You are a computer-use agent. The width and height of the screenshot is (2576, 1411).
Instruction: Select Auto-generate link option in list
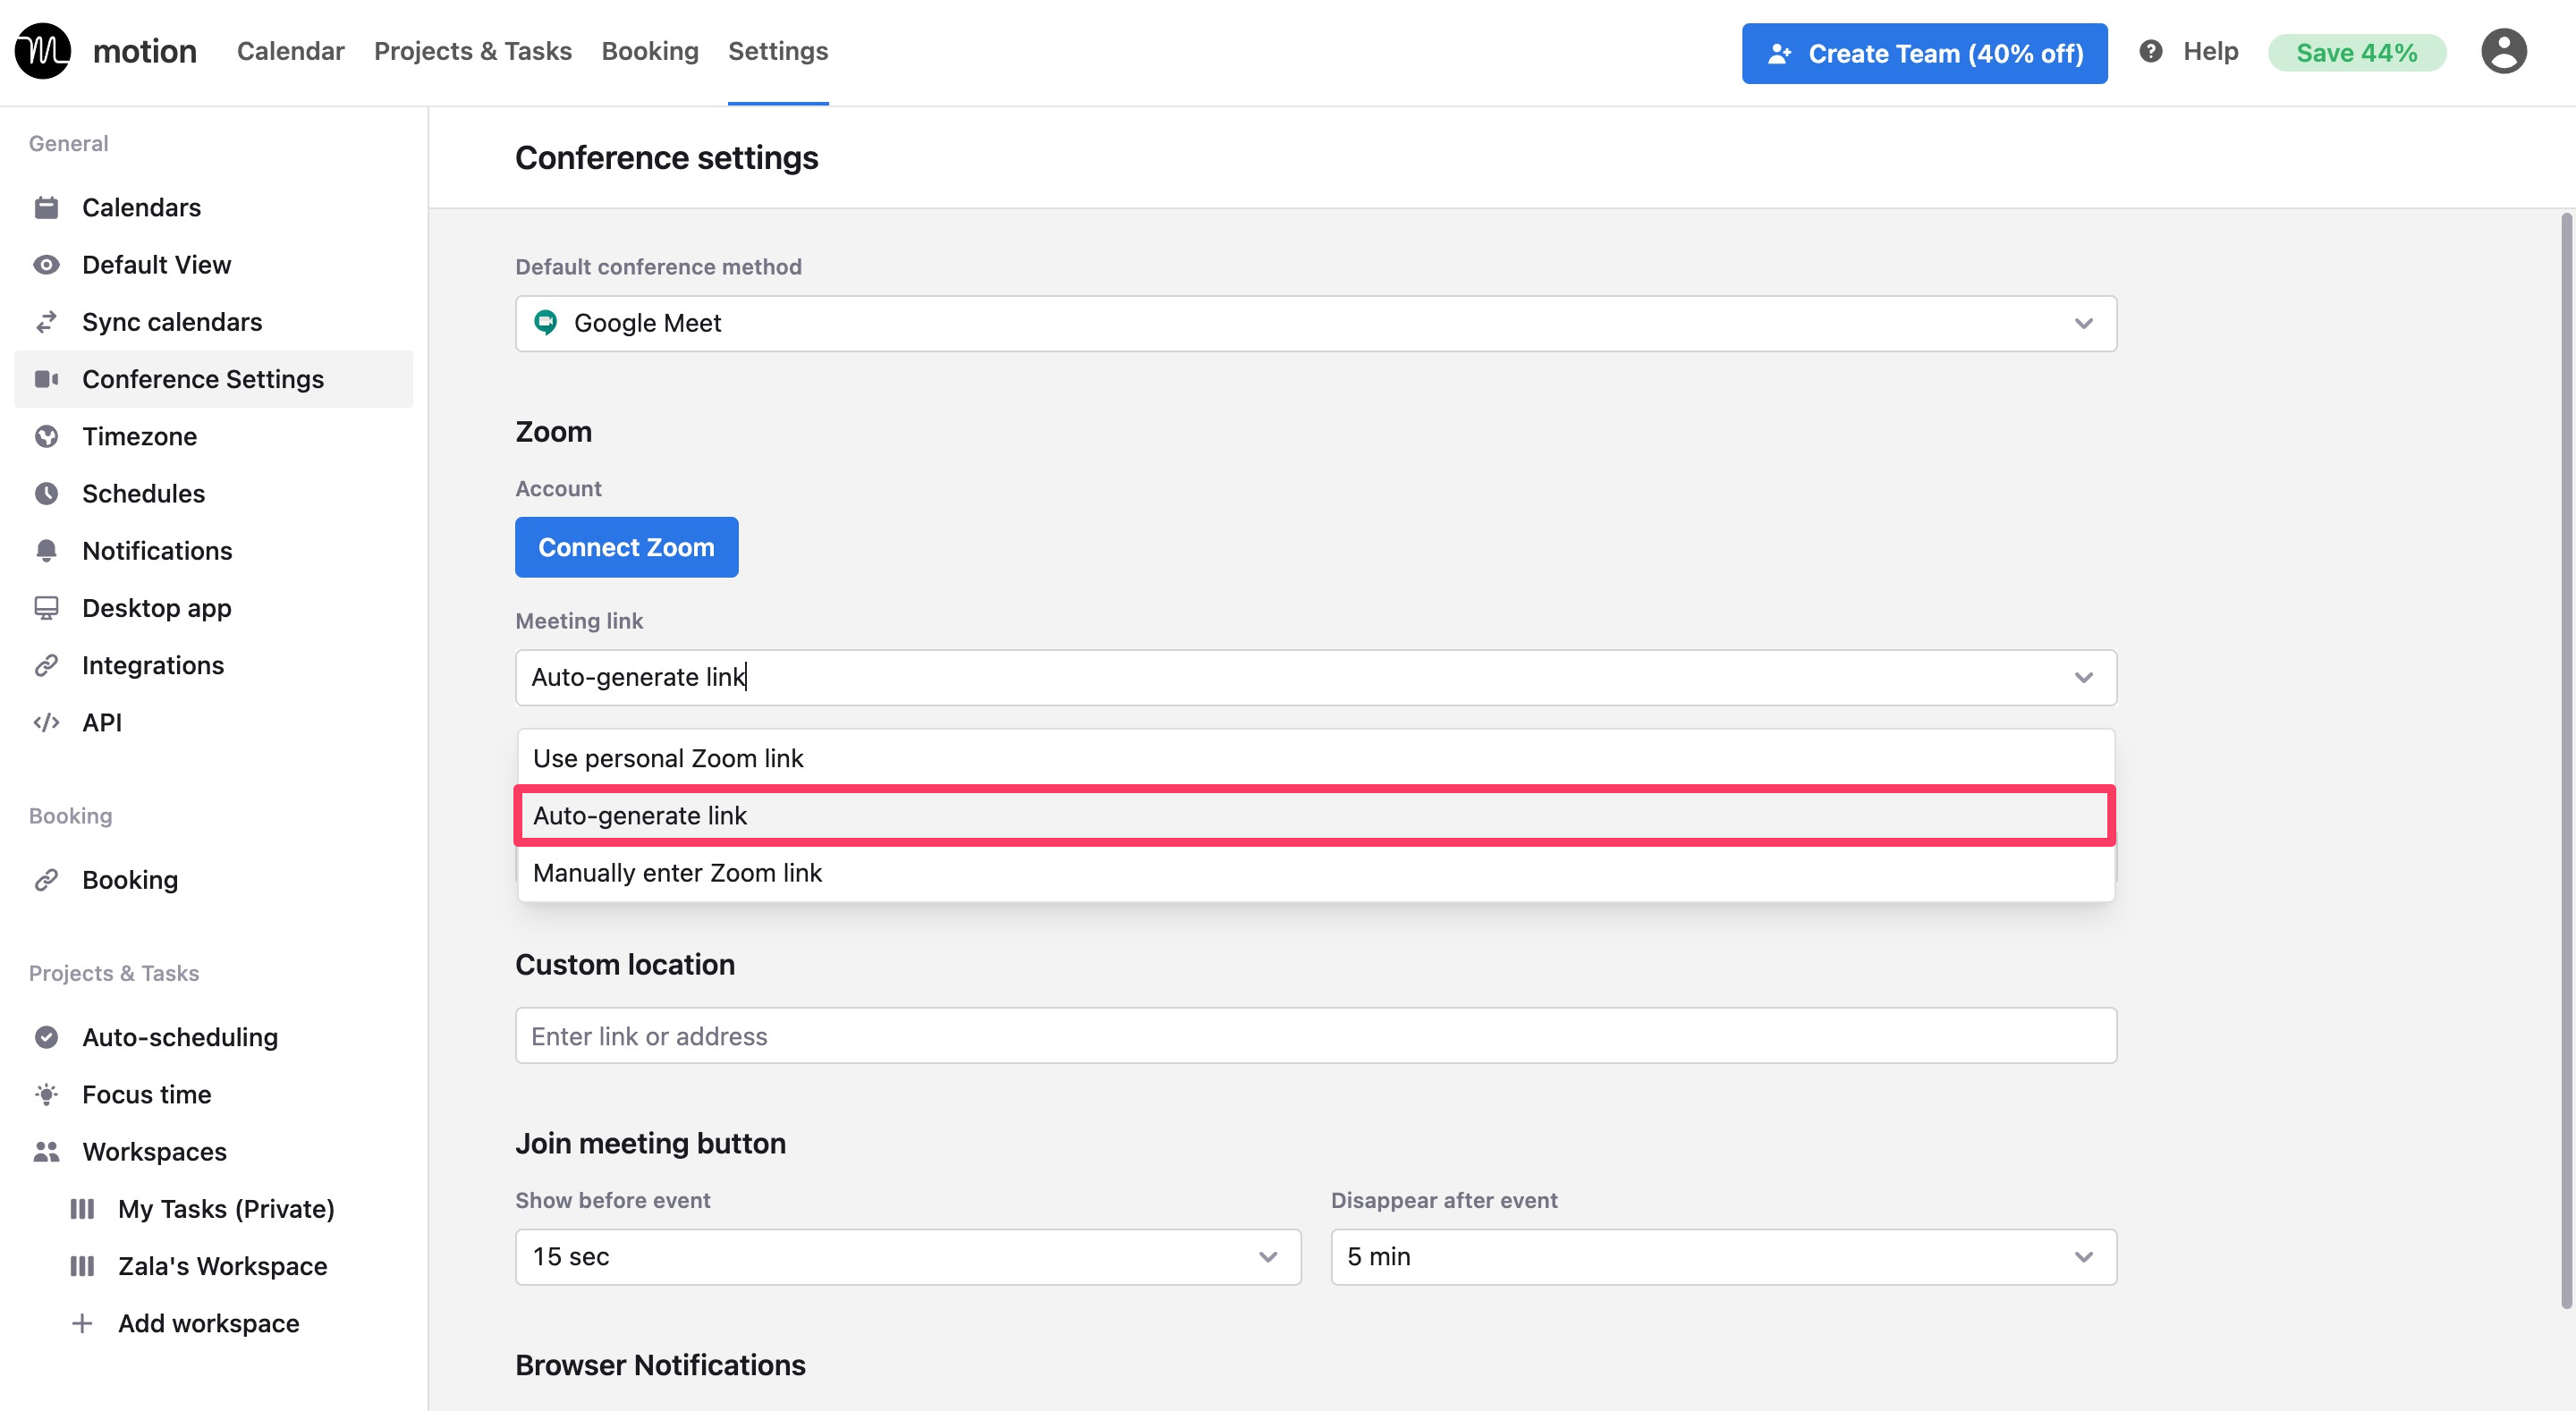(1315, 816)
